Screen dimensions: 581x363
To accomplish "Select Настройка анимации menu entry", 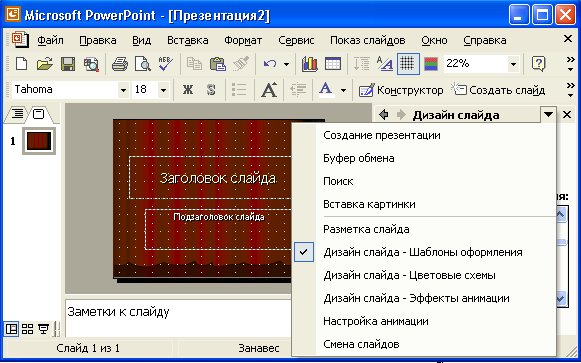I will coord(424,321).
